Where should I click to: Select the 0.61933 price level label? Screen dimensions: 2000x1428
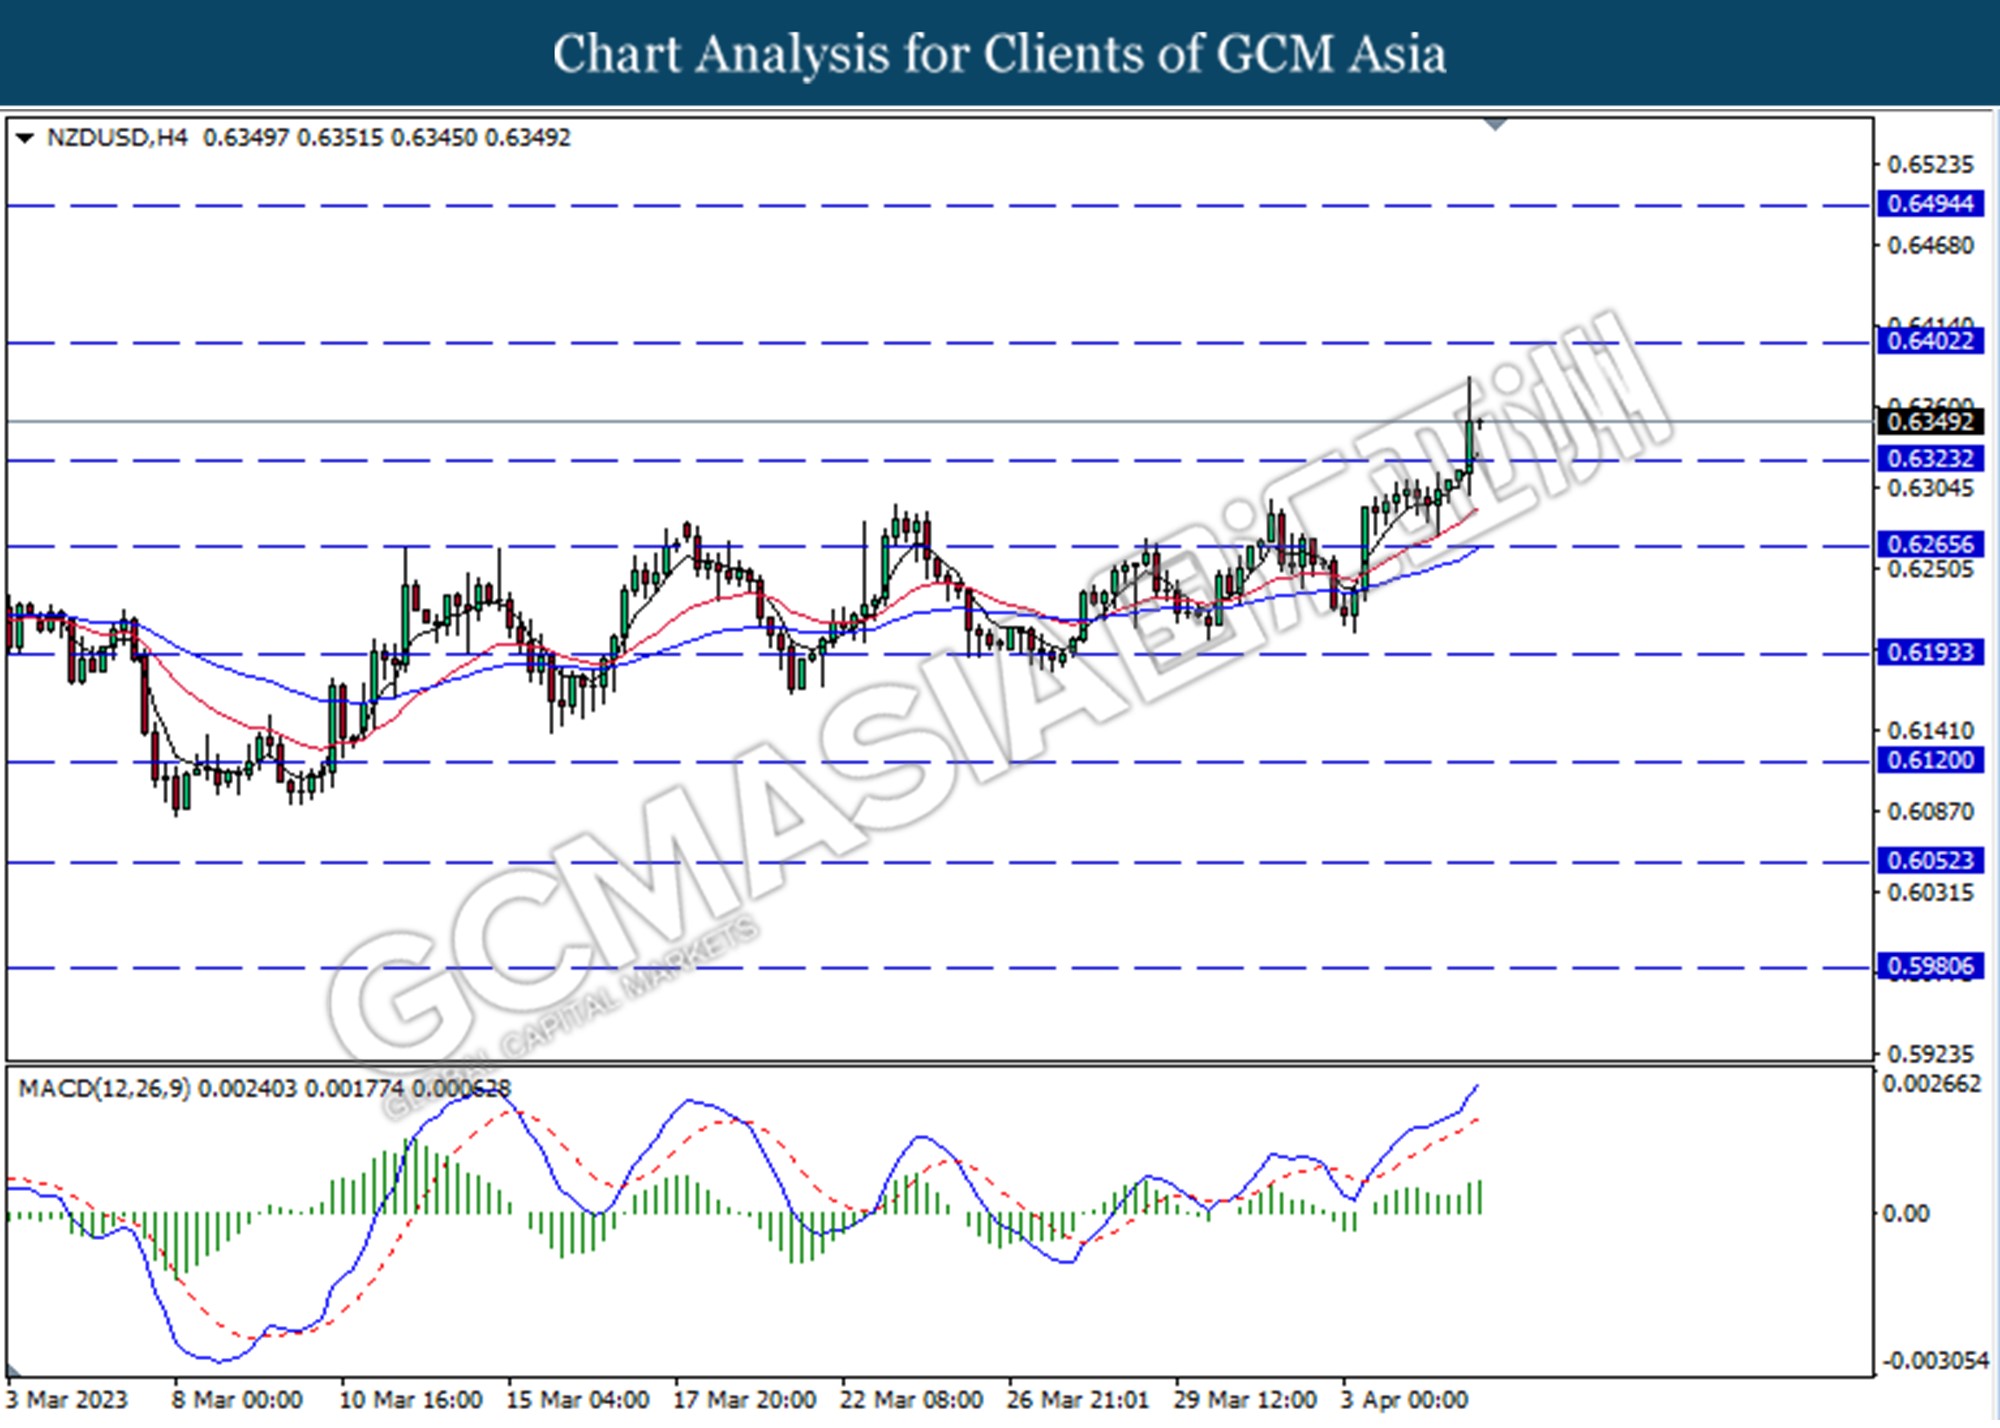pos(1930,653)
